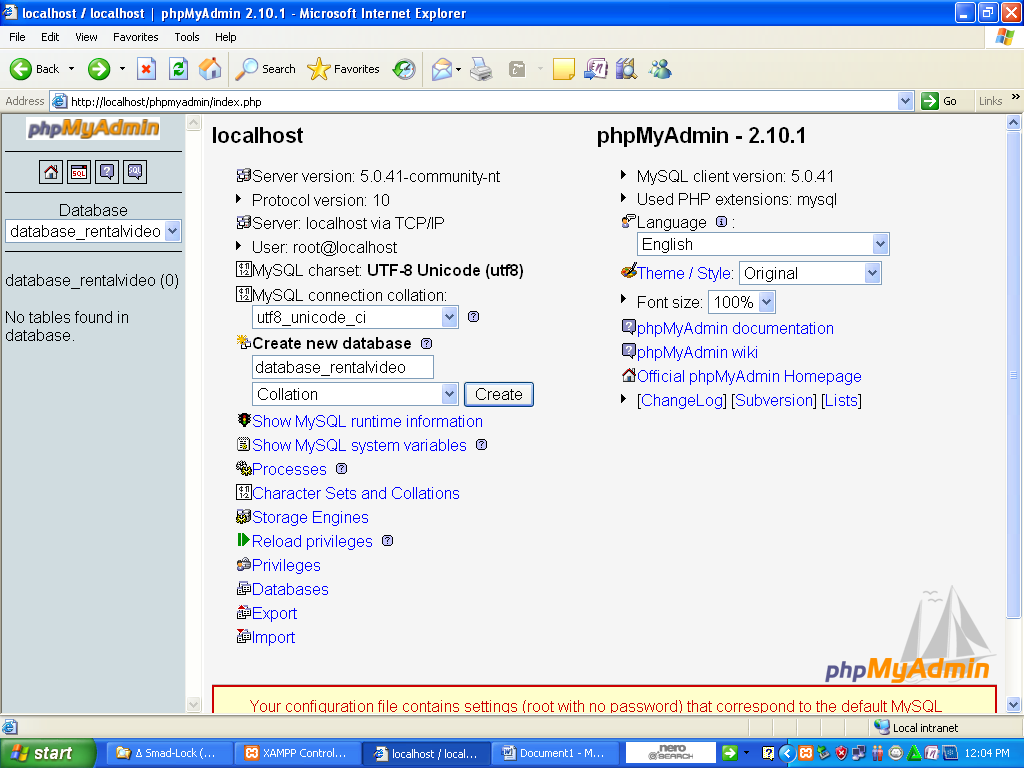This screenshot has width=1024, height=768.
Task: Click the yellow note toolbar icon
Action: pyautogui.click(x=564, y=69)
